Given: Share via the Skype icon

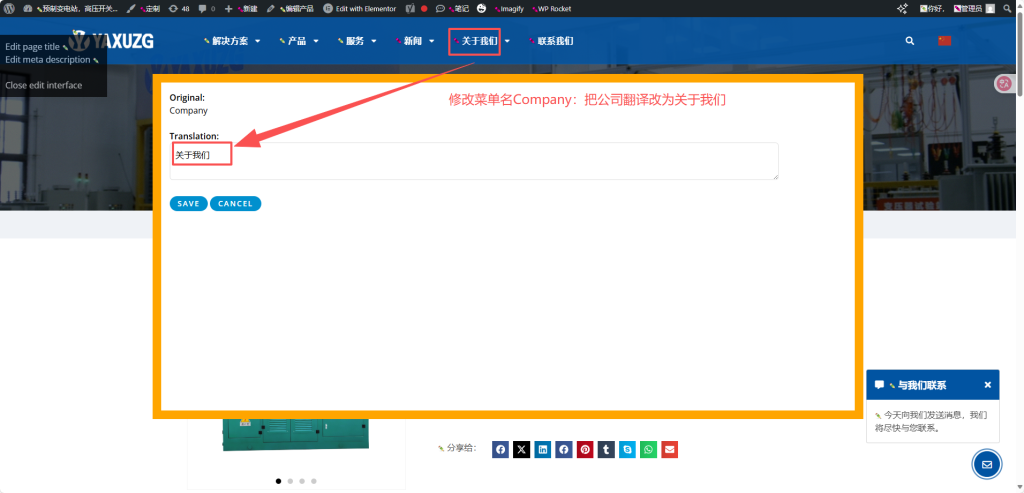Looking at the screenshot, I should coord(627,450).
